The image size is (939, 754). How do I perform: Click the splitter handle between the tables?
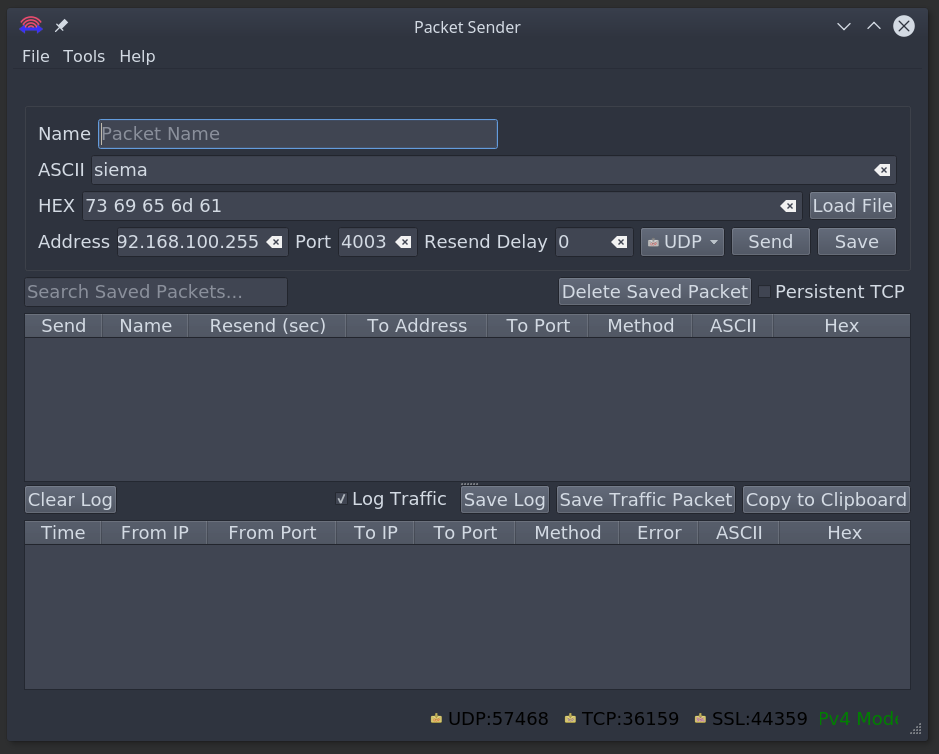(469, 483)
